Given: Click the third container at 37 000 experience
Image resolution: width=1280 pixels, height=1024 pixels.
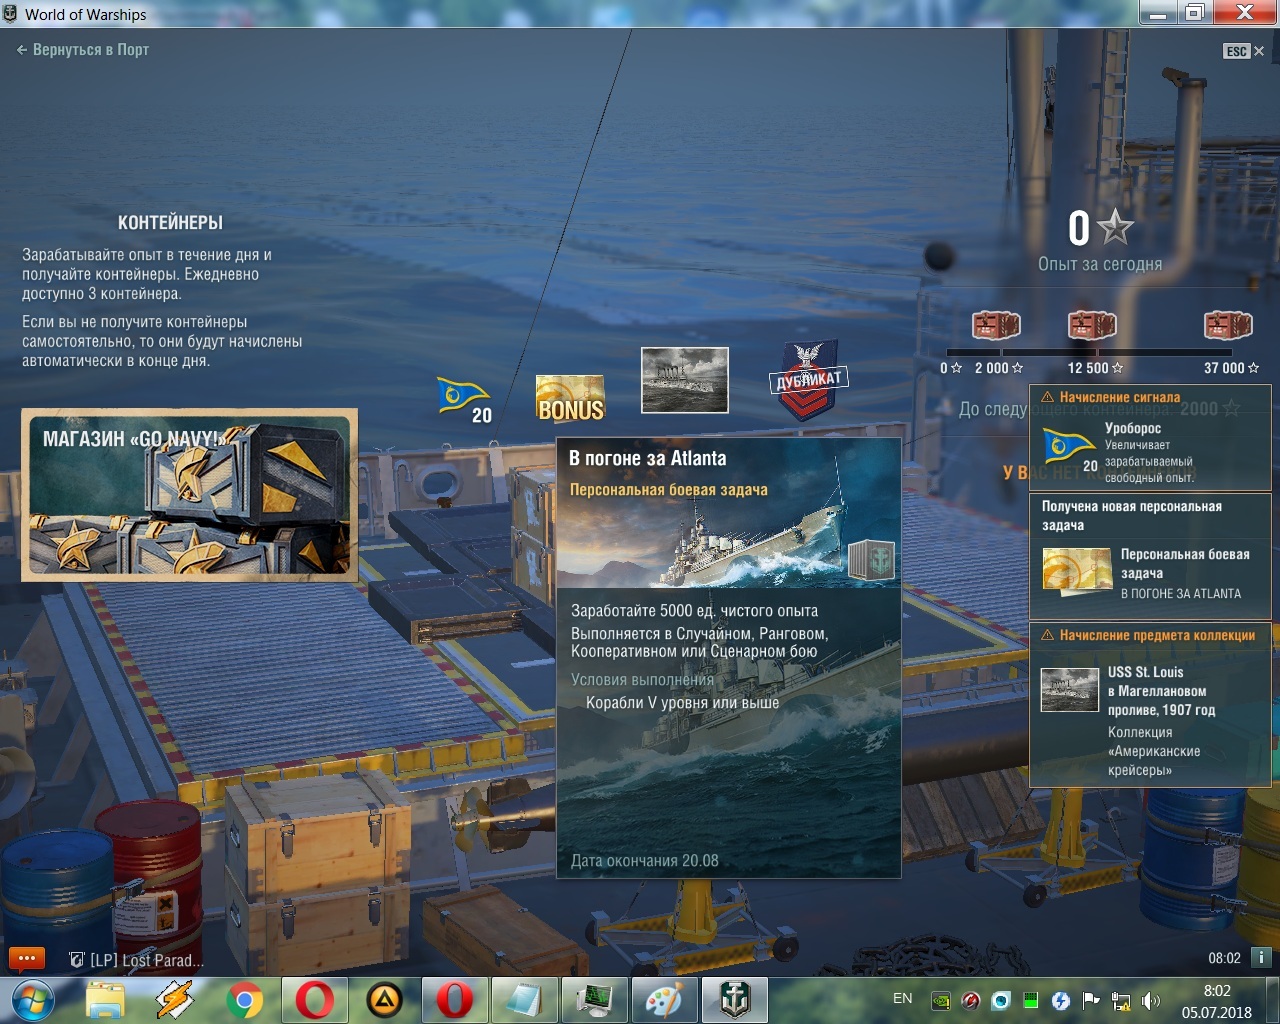Looking at the screenshot, I should coord(1228,326).
